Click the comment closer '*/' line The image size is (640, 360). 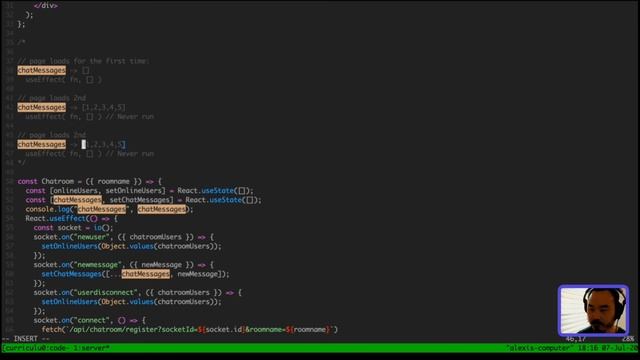pyautogui.click(x=21, y=163)
